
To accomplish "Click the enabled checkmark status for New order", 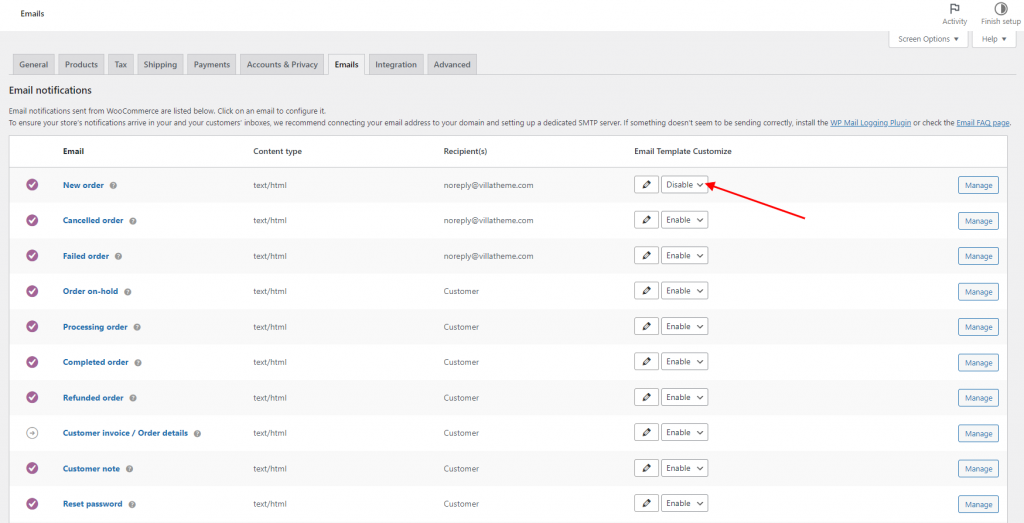I will tap(32, 185).
